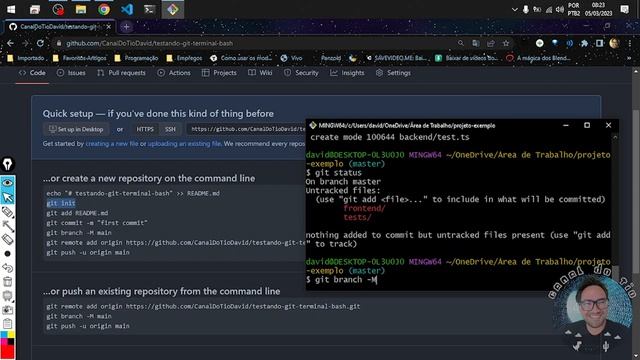Open a new browser tab
This screenshot has height=360, width=640.
click(x=126, y=27)
